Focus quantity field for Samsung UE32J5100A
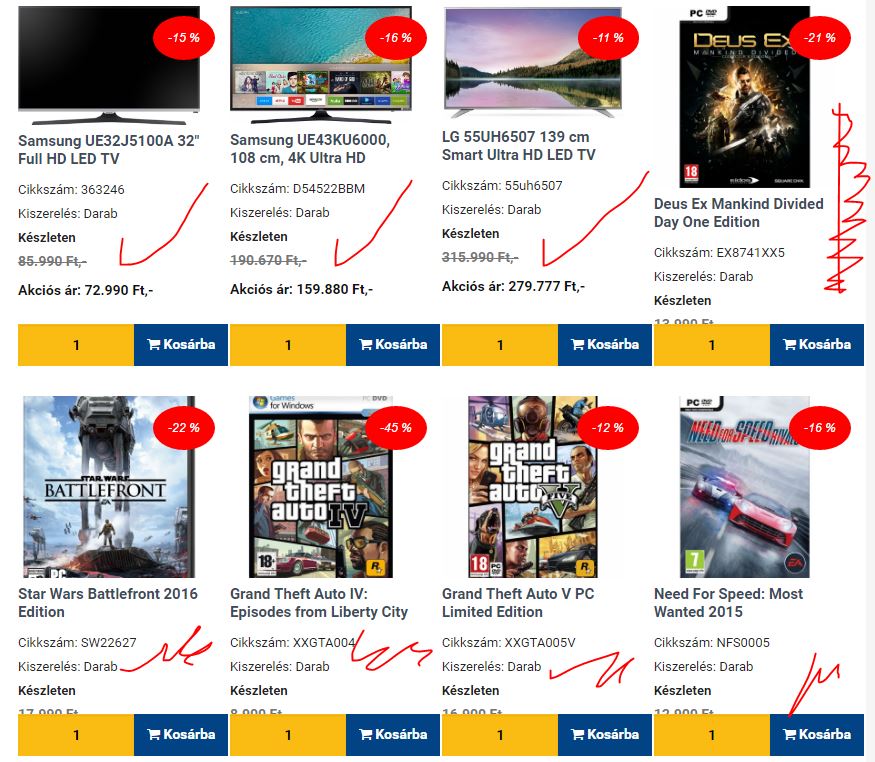 point(76,345)
